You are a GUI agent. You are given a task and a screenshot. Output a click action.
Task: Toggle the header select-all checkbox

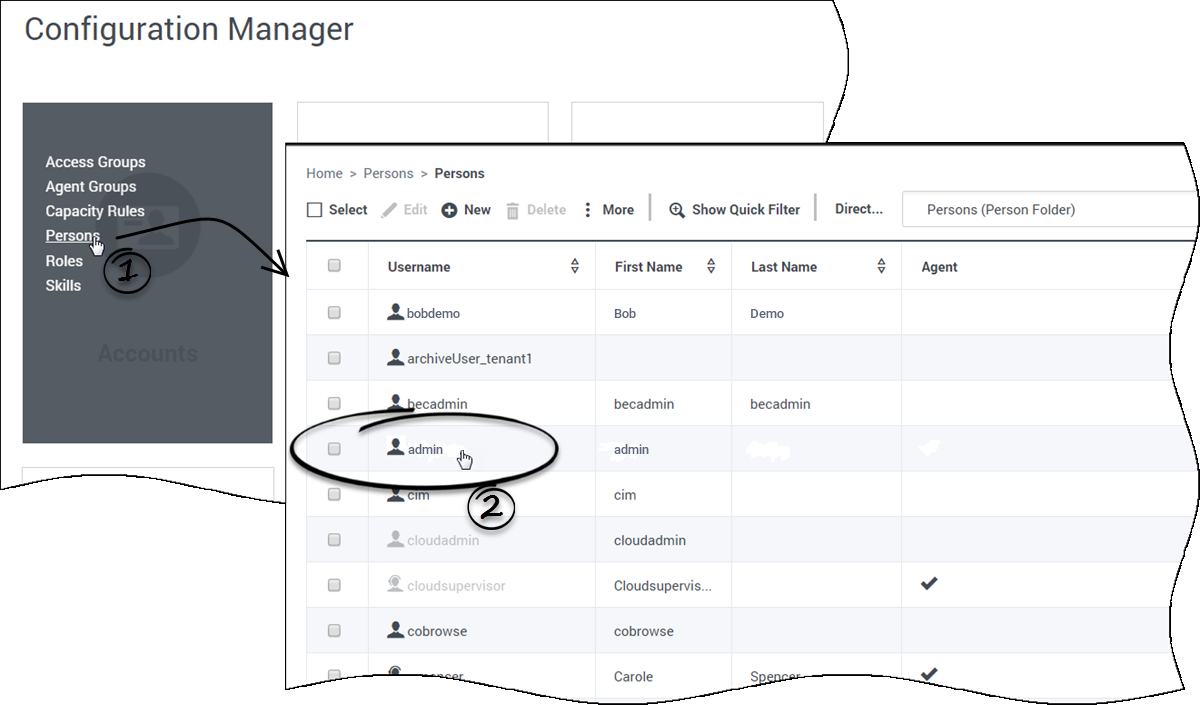[x=334, y=266]
